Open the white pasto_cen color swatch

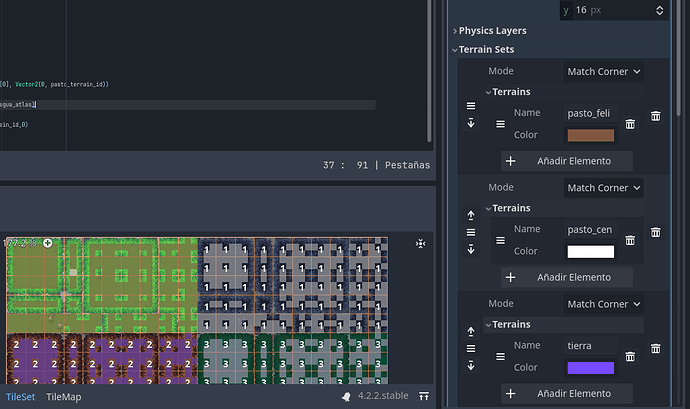tap(591, 251)
